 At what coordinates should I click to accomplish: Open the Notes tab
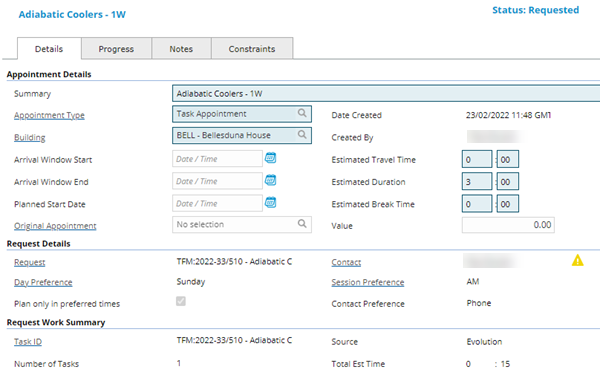[x=181, y=49]
